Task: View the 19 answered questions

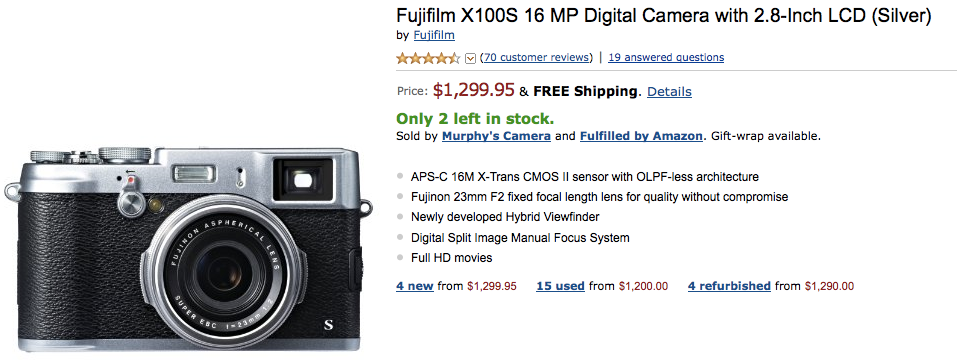Action: (666, 57)
